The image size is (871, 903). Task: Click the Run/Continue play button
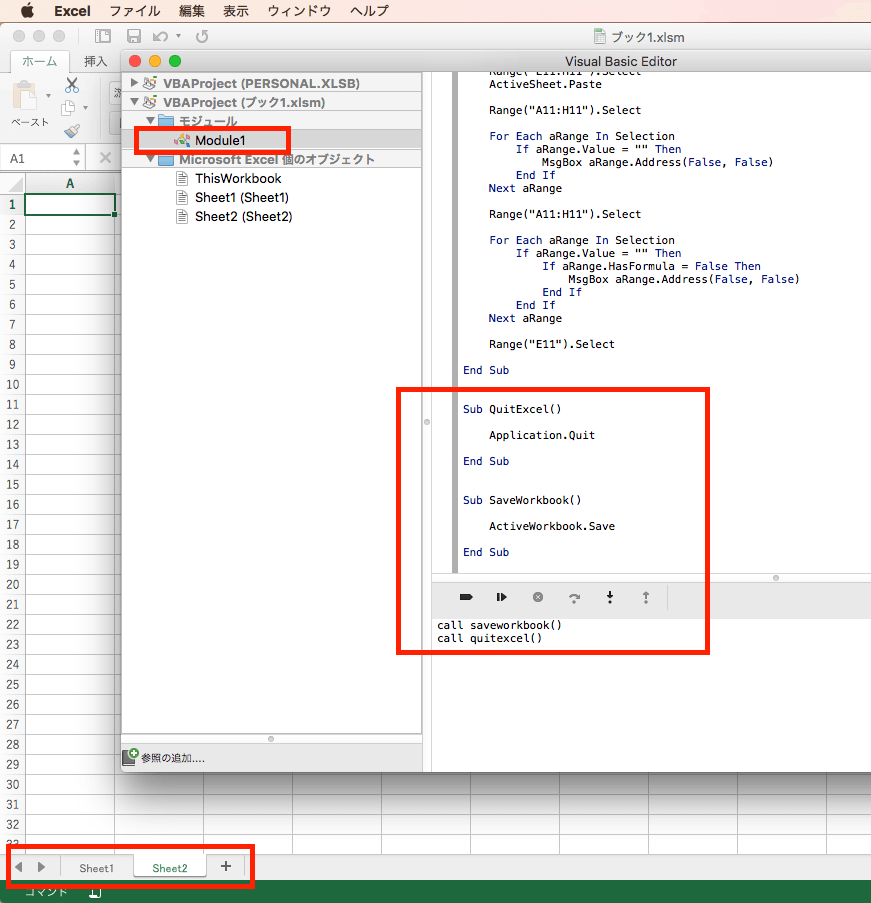tap(501, 597)
